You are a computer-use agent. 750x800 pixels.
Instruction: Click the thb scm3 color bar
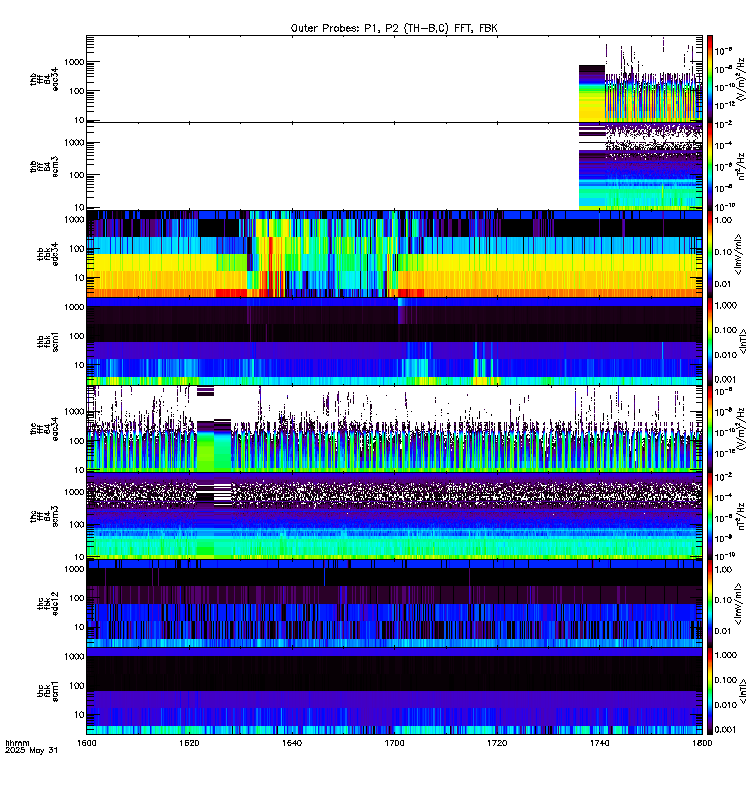tap(710, 166)
